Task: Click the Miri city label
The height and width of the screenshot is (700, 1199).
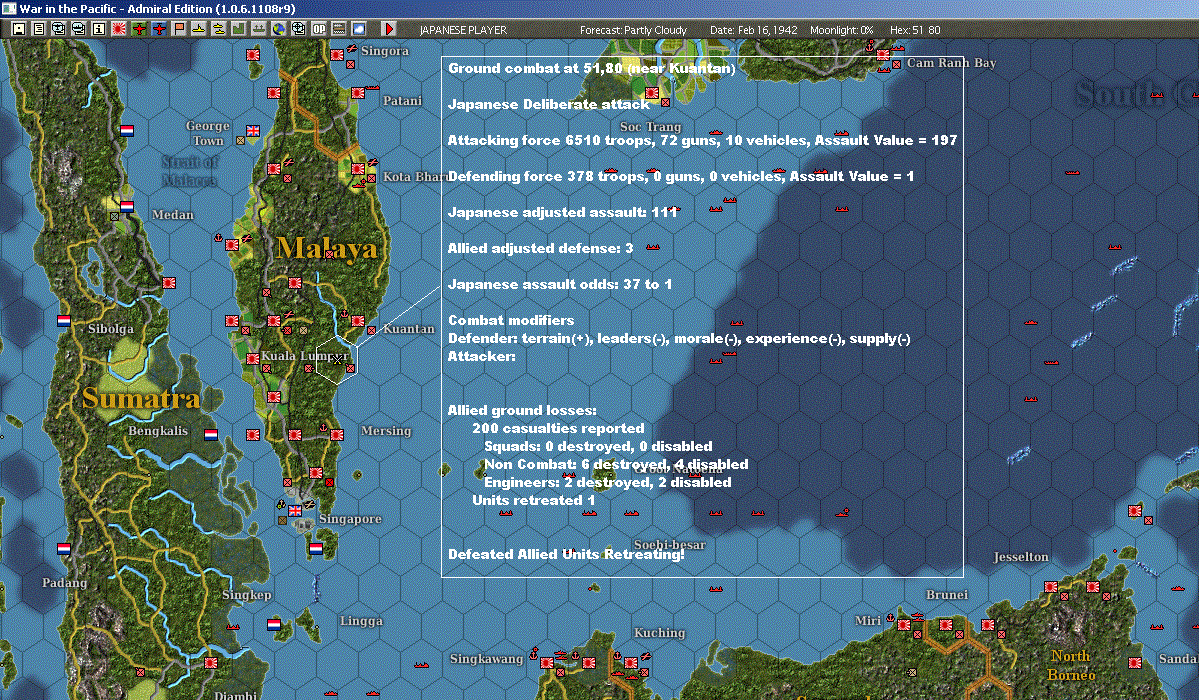Action: [868, 620]
